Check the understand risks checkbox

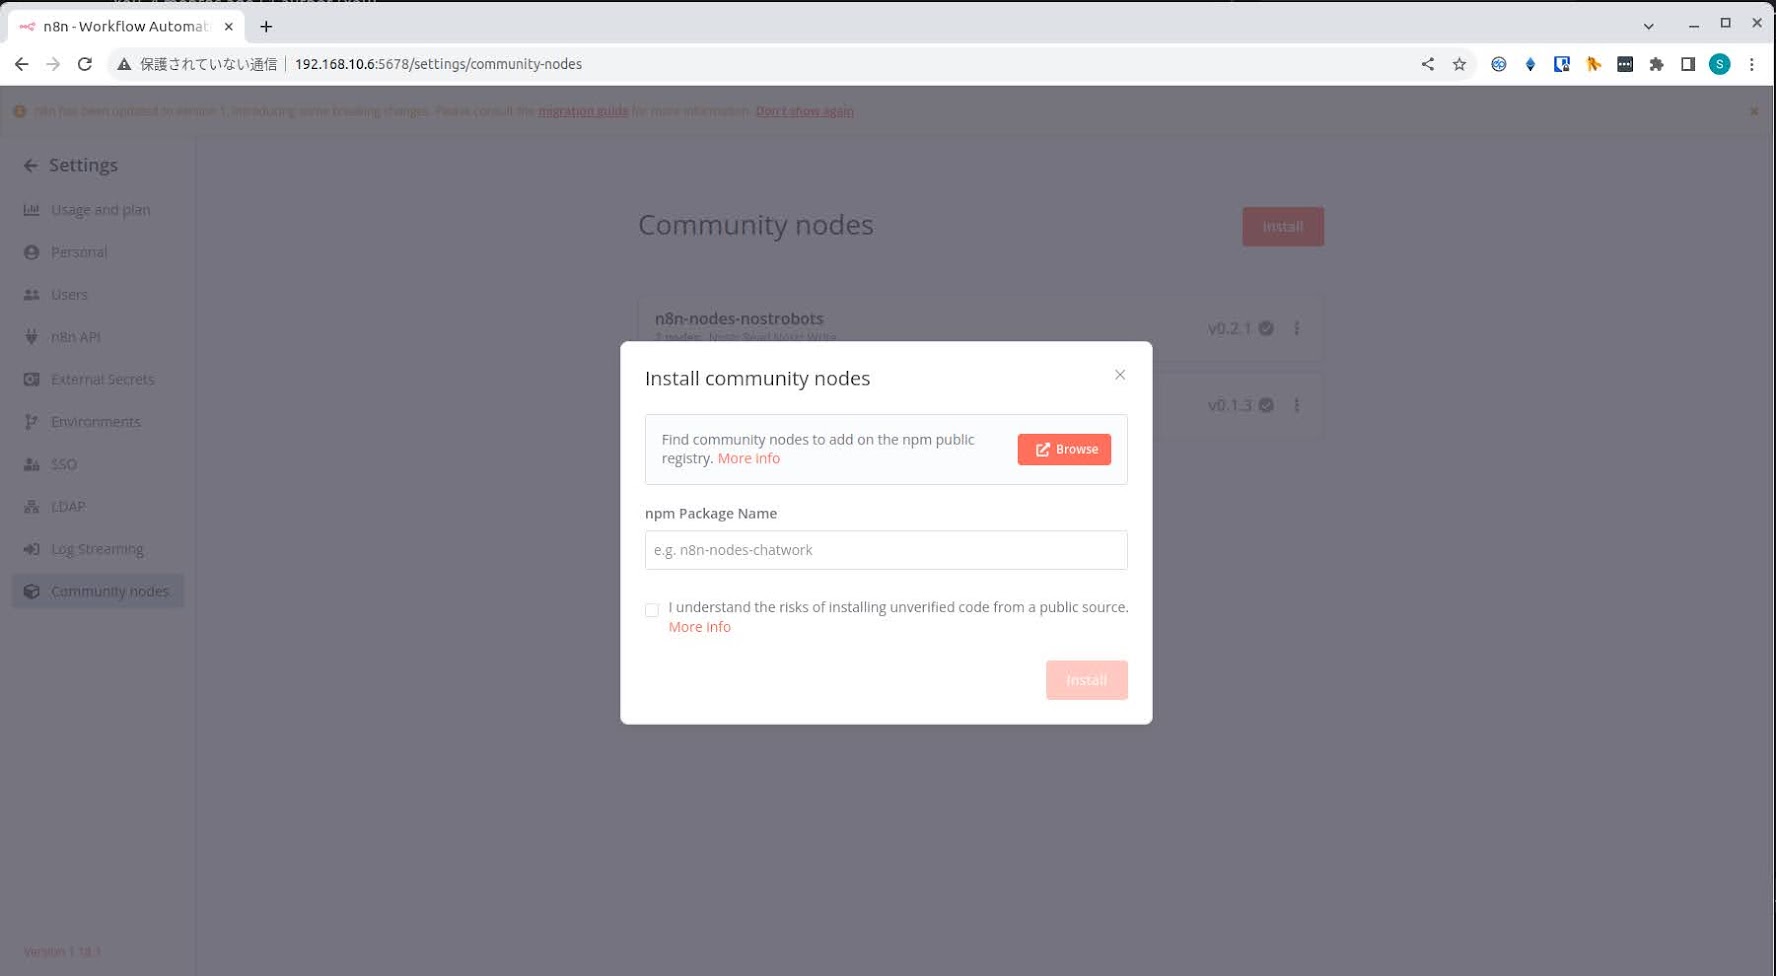(652, 610)
